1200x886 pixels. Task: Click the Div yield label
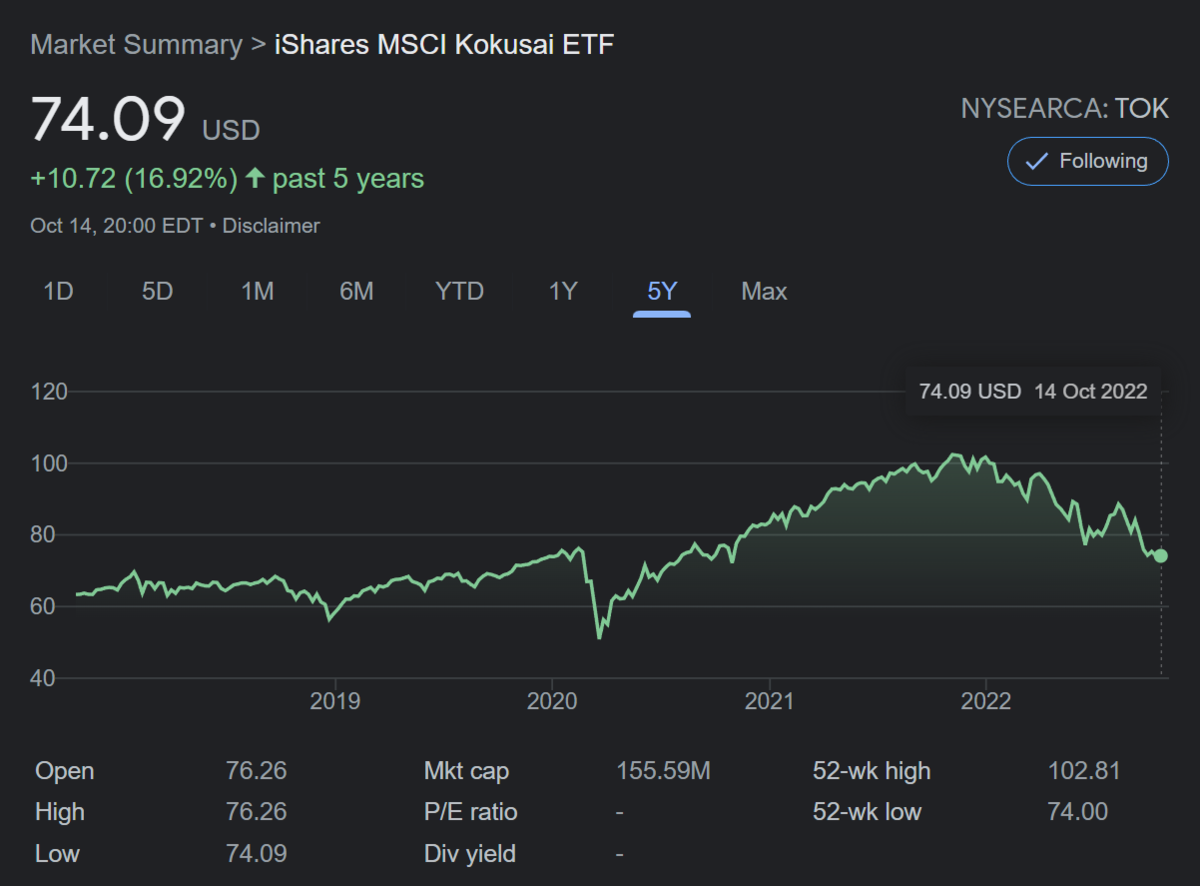point(470,854)
